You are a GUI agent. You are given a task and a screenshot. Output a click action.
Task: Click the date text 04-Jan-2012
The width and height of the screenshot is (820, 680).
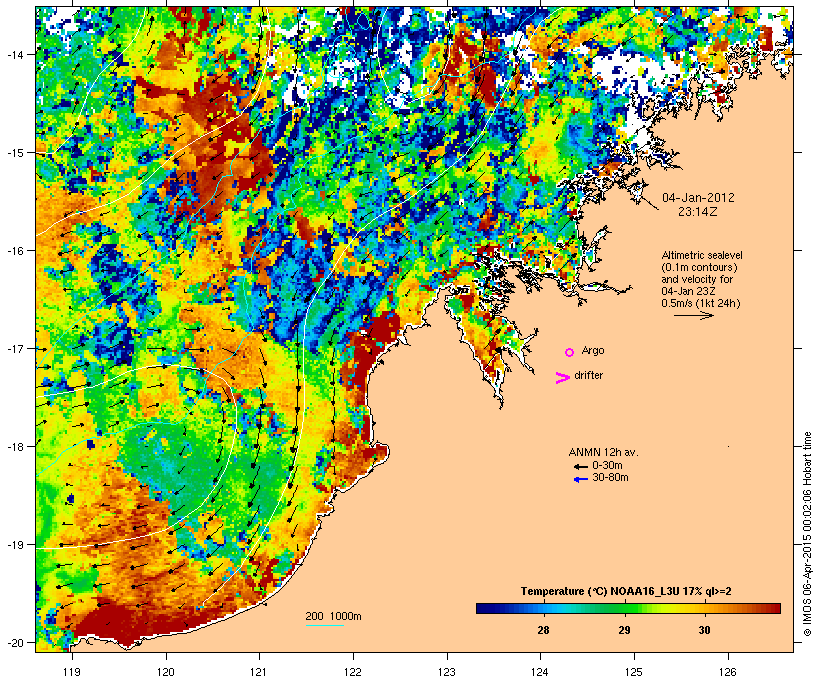coord(698,198)
